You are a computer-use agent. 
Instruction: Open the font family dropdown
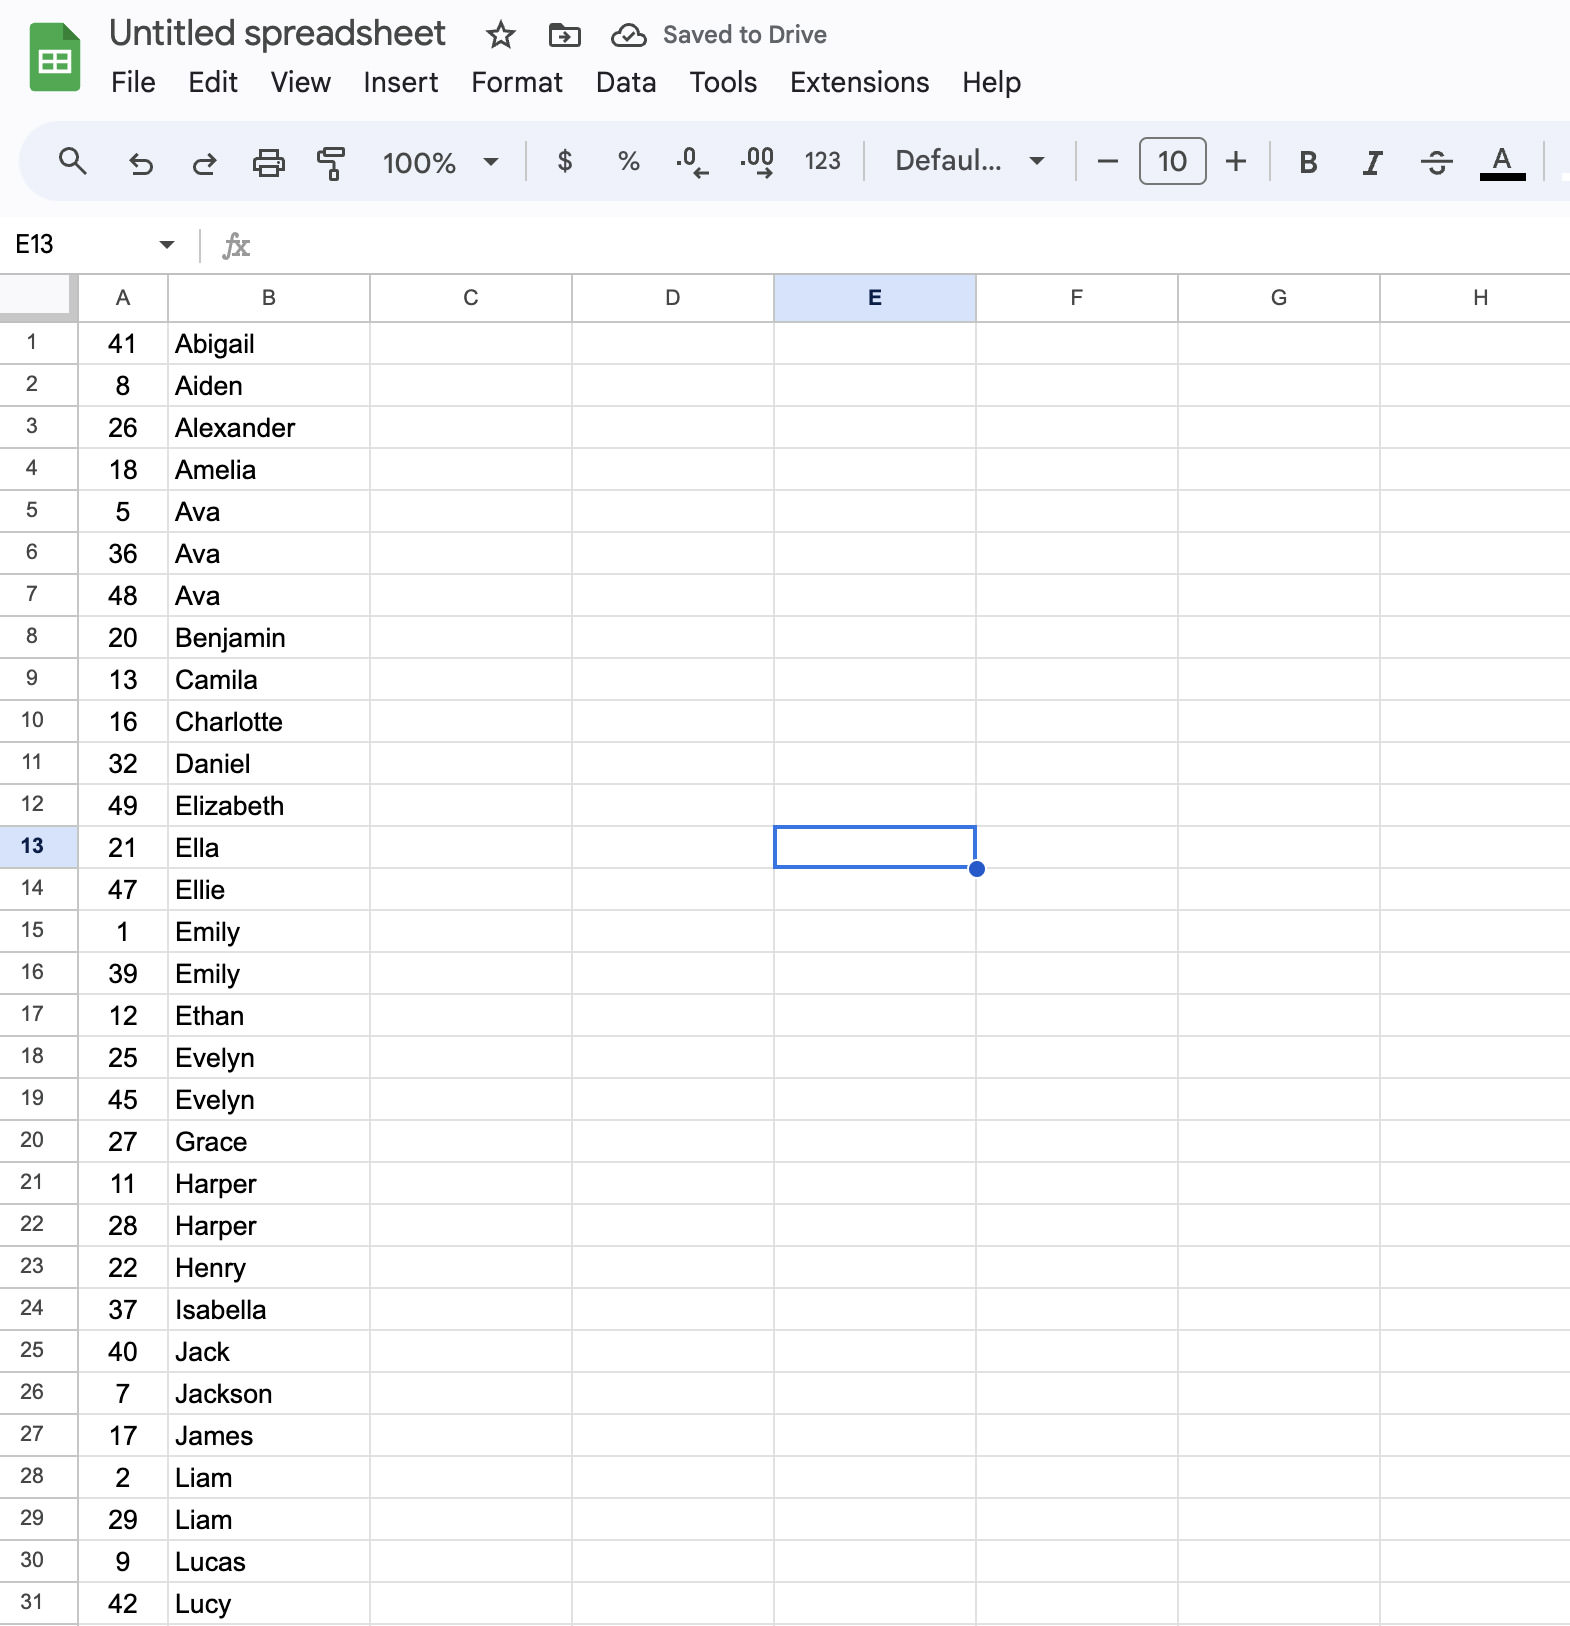tap(969, 161)
